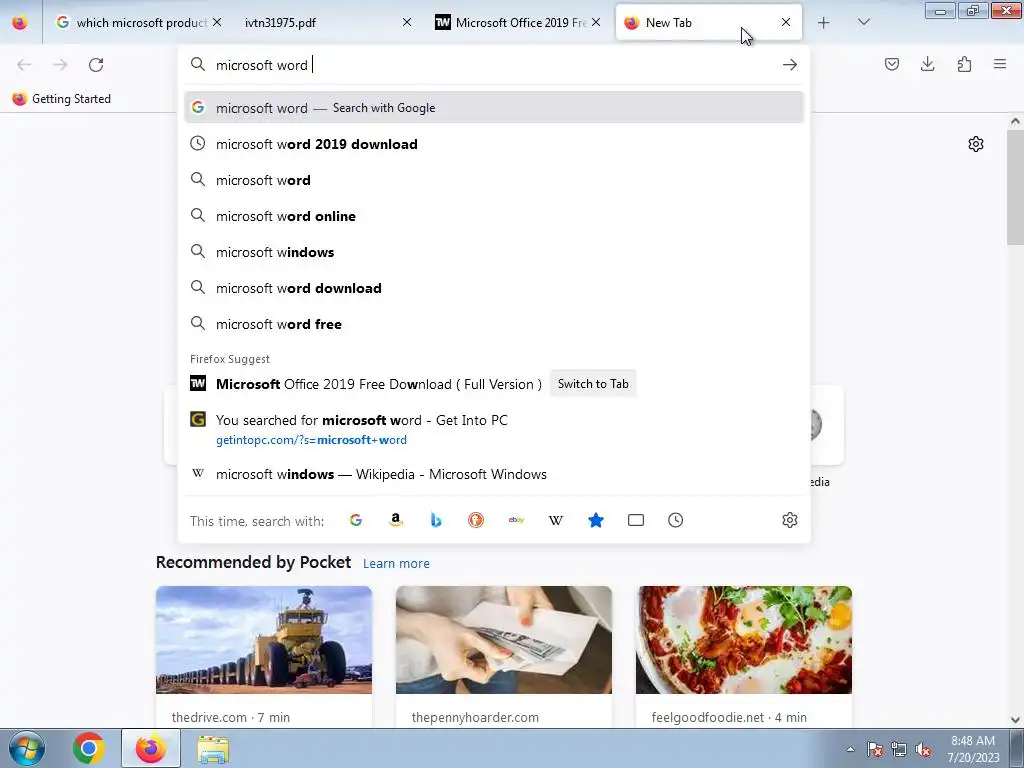Viewport: 1024px width, 768px height.
Task: Open 'You searched for microsoft word' Get Into PC result
Action: 494,429
